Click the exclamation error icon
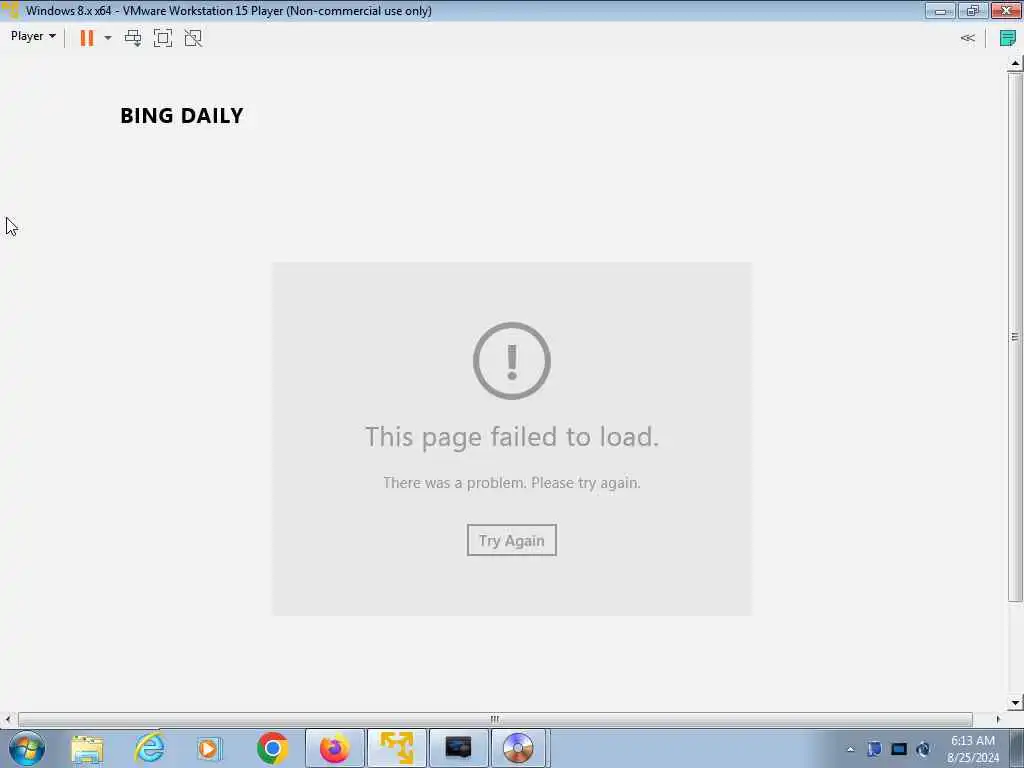1024x768 pixels. coord(512,360)
